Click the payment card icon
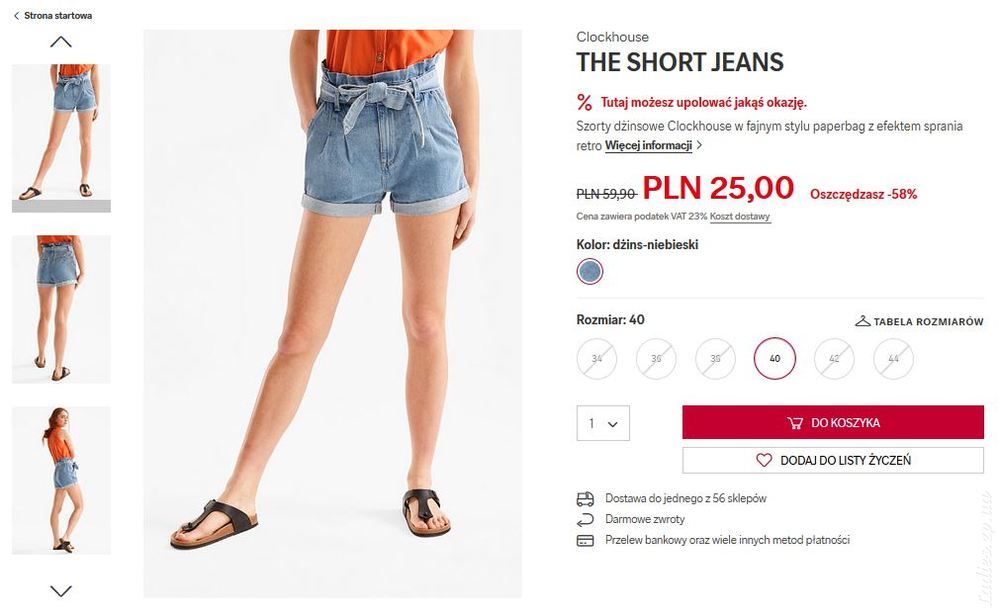Viewport: 1000px width, 615px height. [x=585, y=541]
